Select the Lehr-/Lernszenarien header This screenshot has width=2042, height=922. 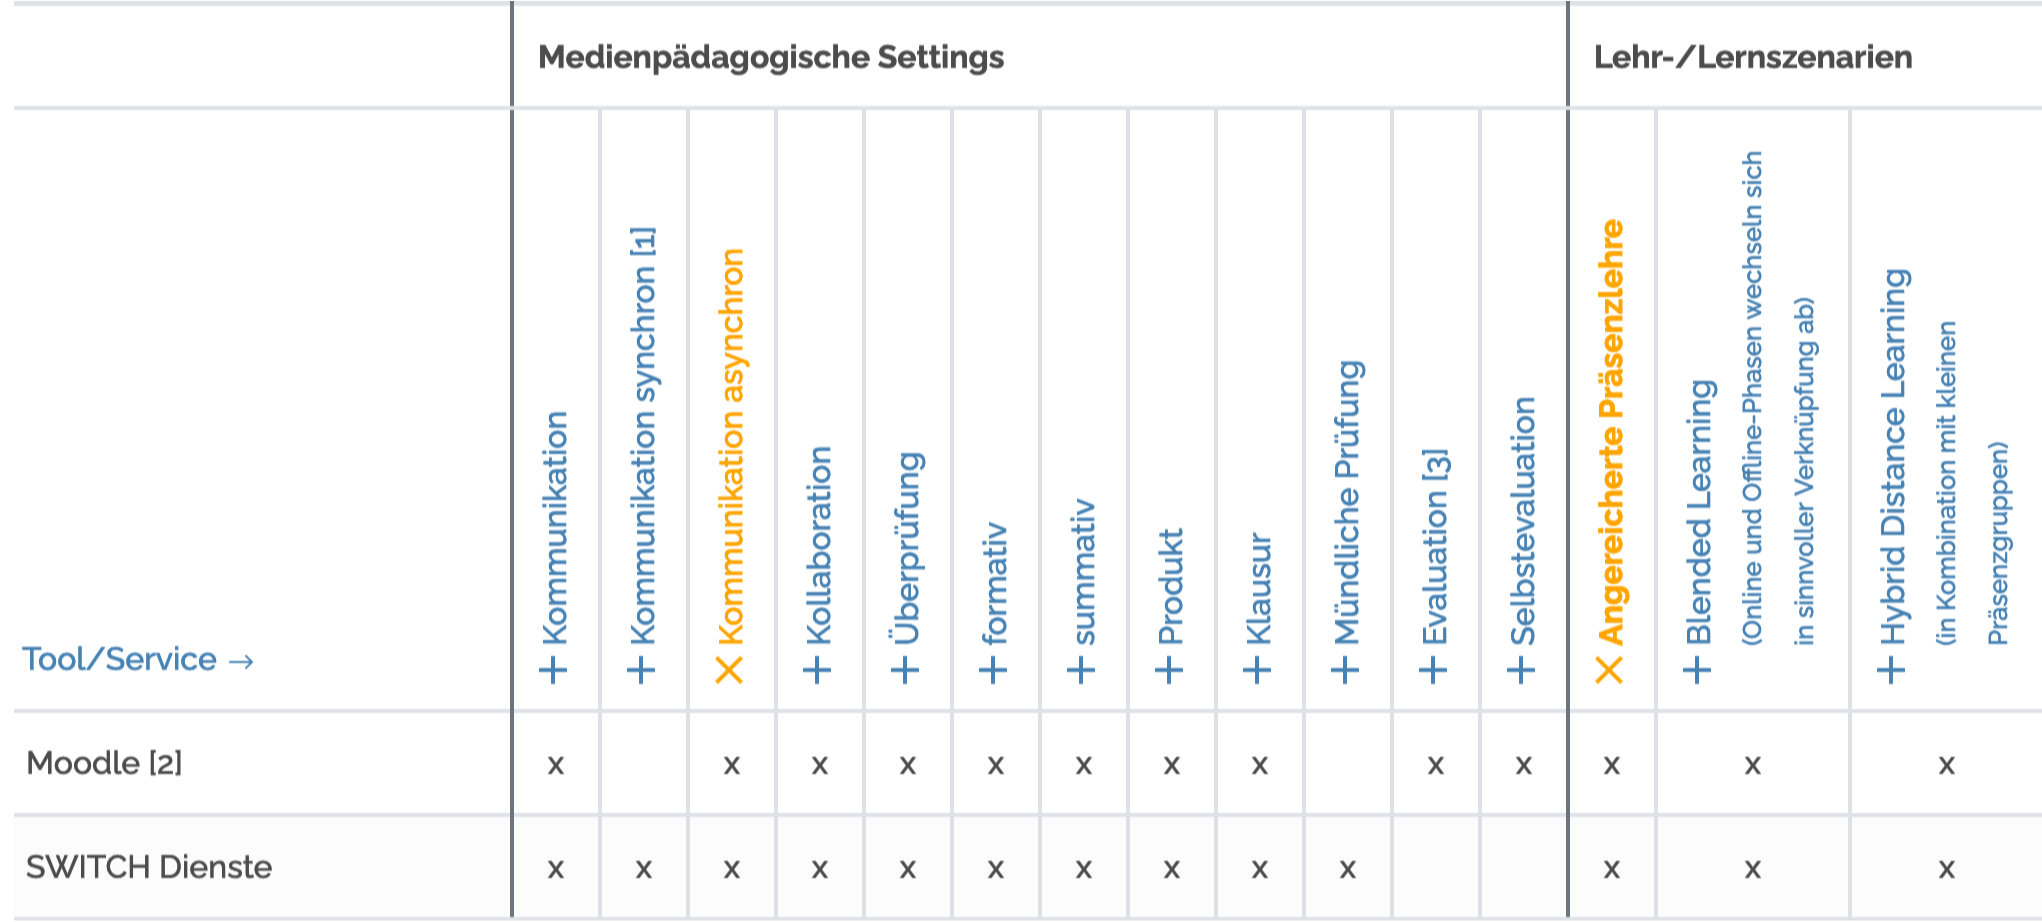(1752, 57)
